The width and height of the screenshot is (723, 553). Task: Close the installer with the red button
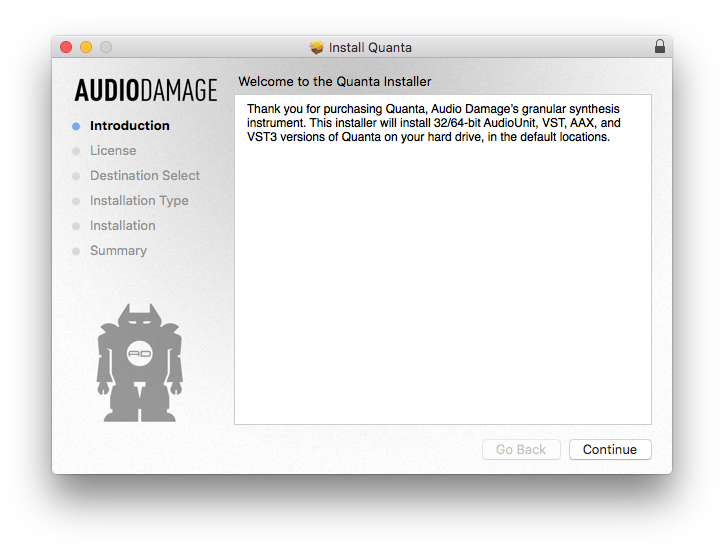(x=66, y=47)
